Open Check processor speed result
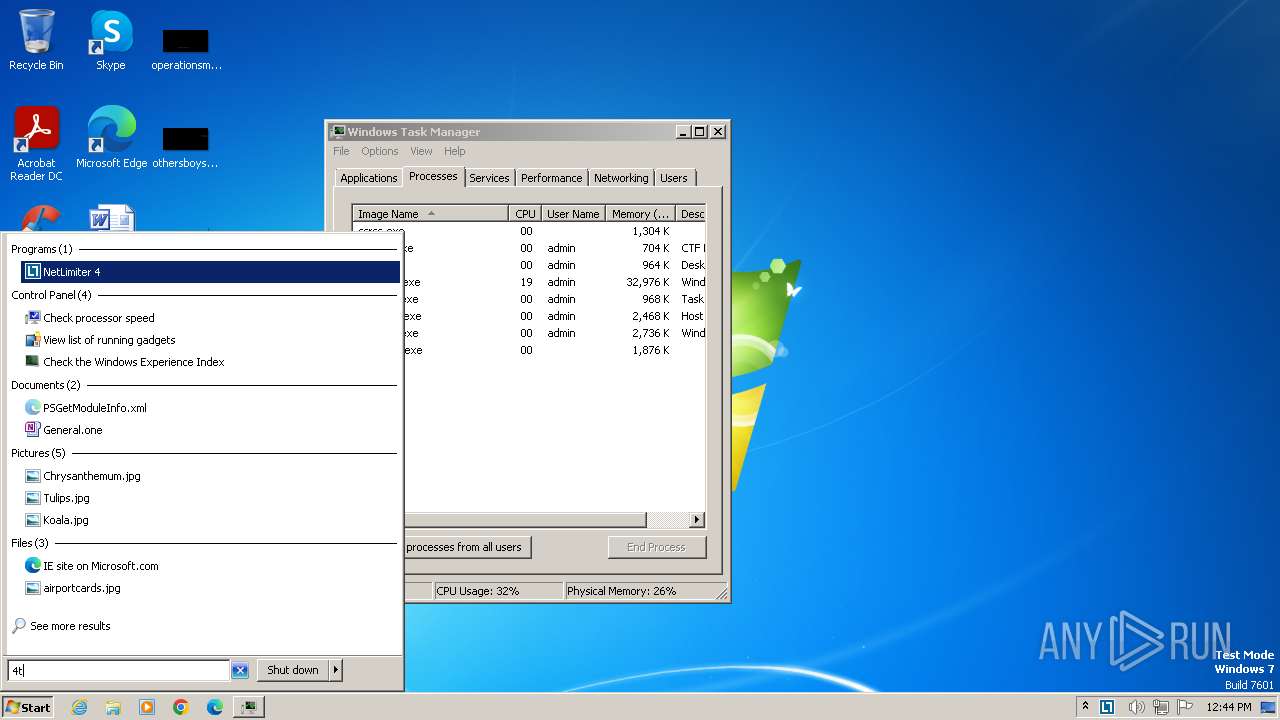1280x720 pixels. pos(99,318)
